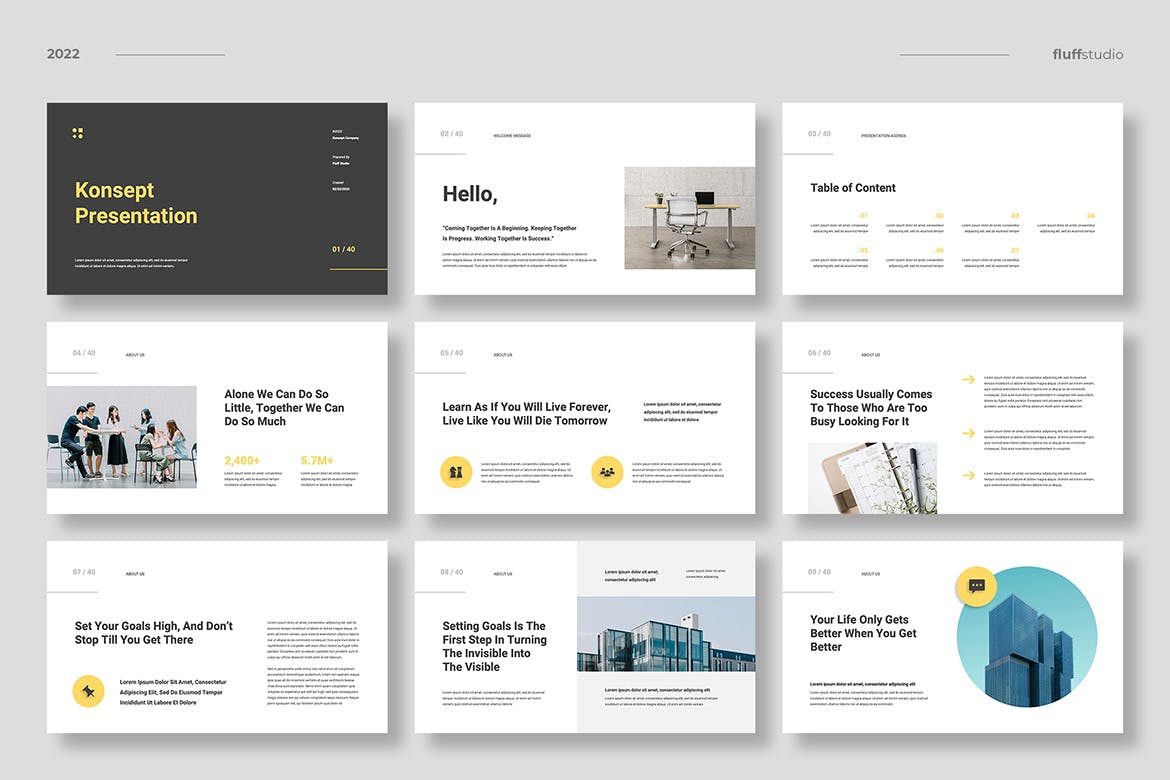Viewport: 1170px width, 780px height.
Task: Click the yellow people group icon
Action: (x=607, y=472)
